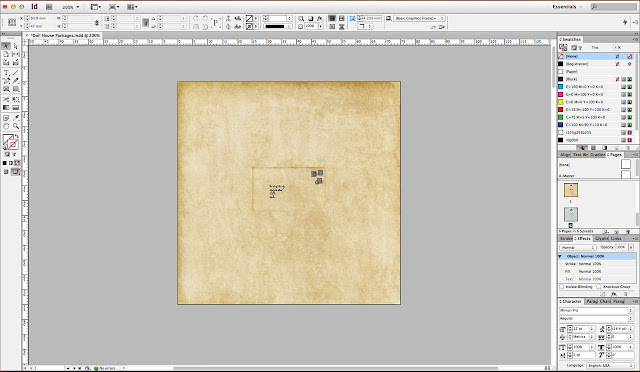Open the Essentials workspace switcher
Image resolution: width=640 pixels, height=372 pixels.
567,7
